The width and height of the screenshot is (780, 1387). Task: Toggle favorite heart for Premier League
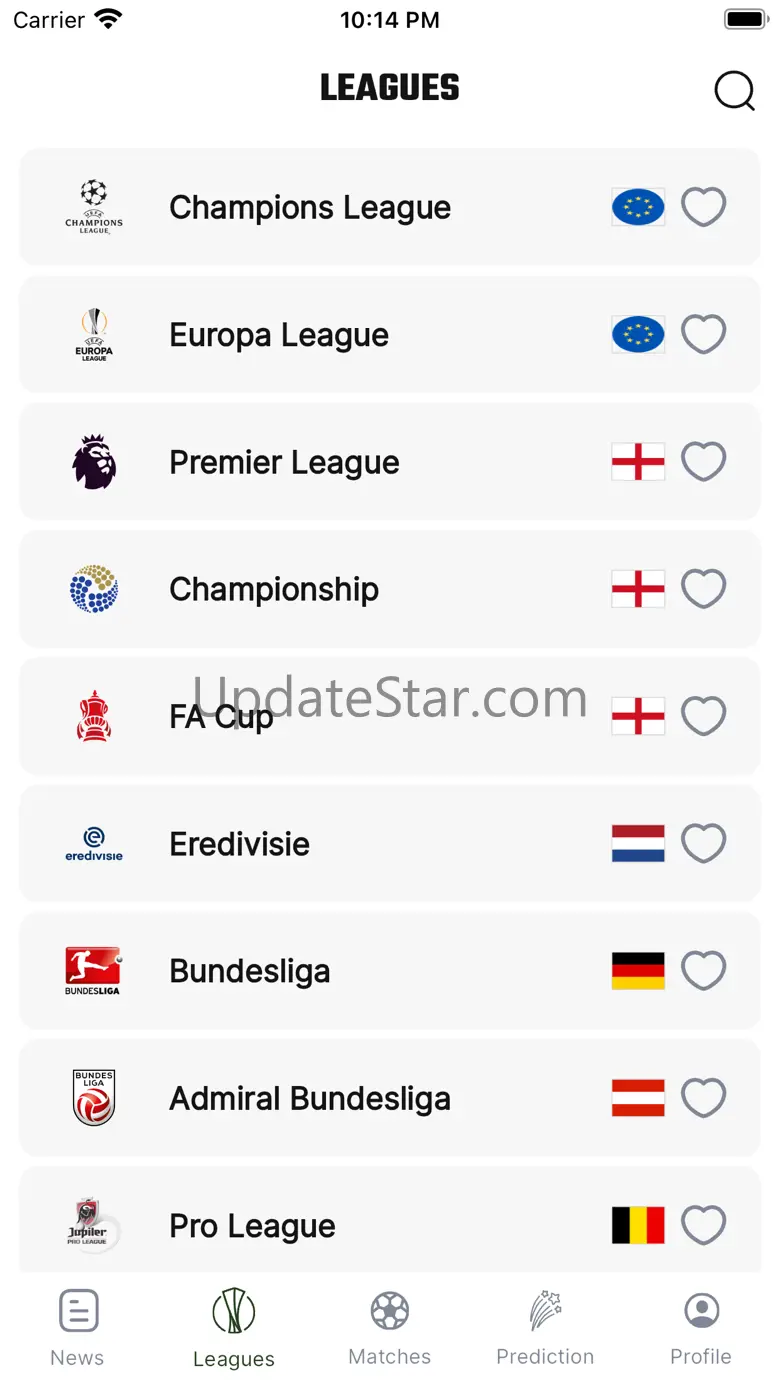703,462
